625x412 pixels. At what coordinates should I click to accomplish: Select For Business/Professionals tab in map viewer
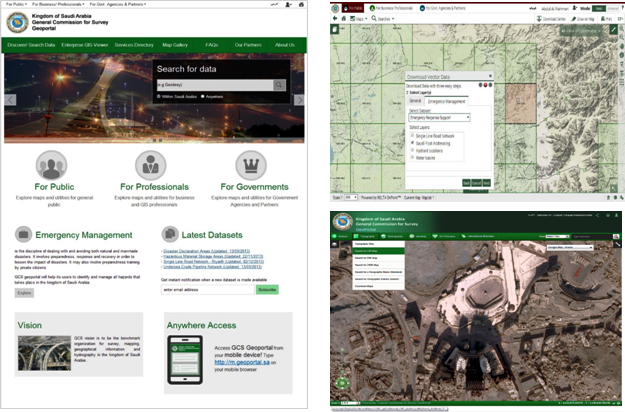(391, 8)
